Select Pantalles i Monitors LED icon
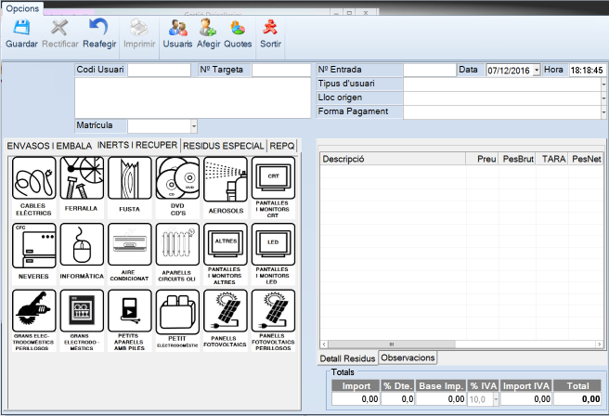Screen dimensions: 609x416 (x=273, y=245)
